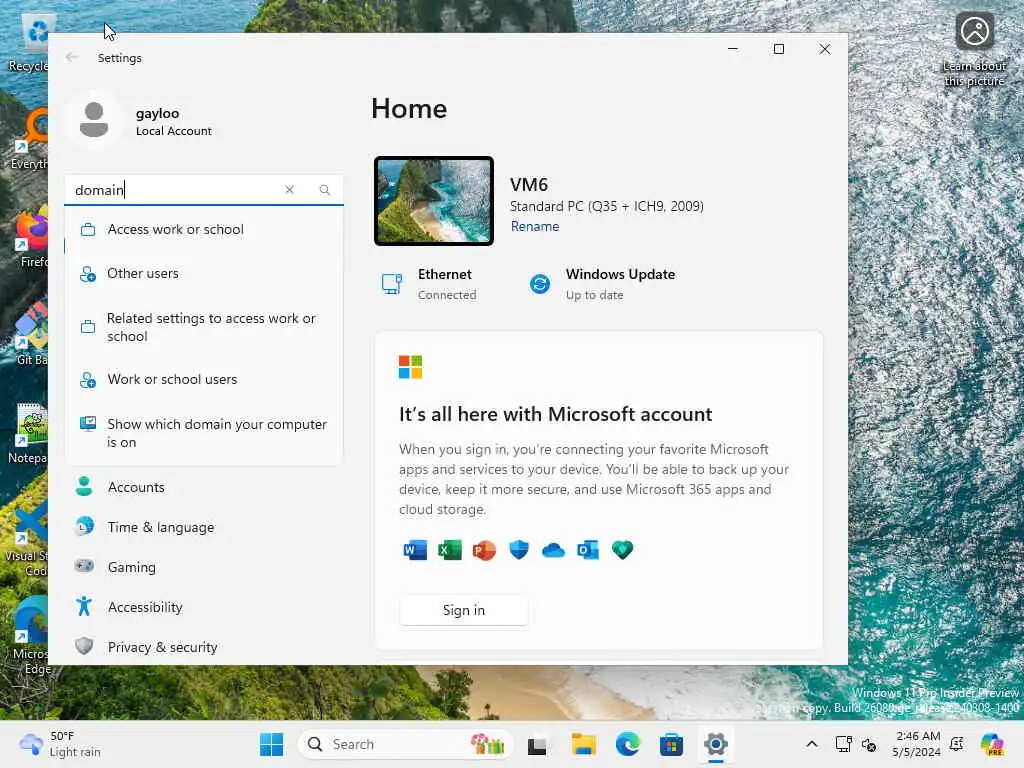Open Microsoft Store from taskbar
1024x768 pixels.
click(671, 744)
